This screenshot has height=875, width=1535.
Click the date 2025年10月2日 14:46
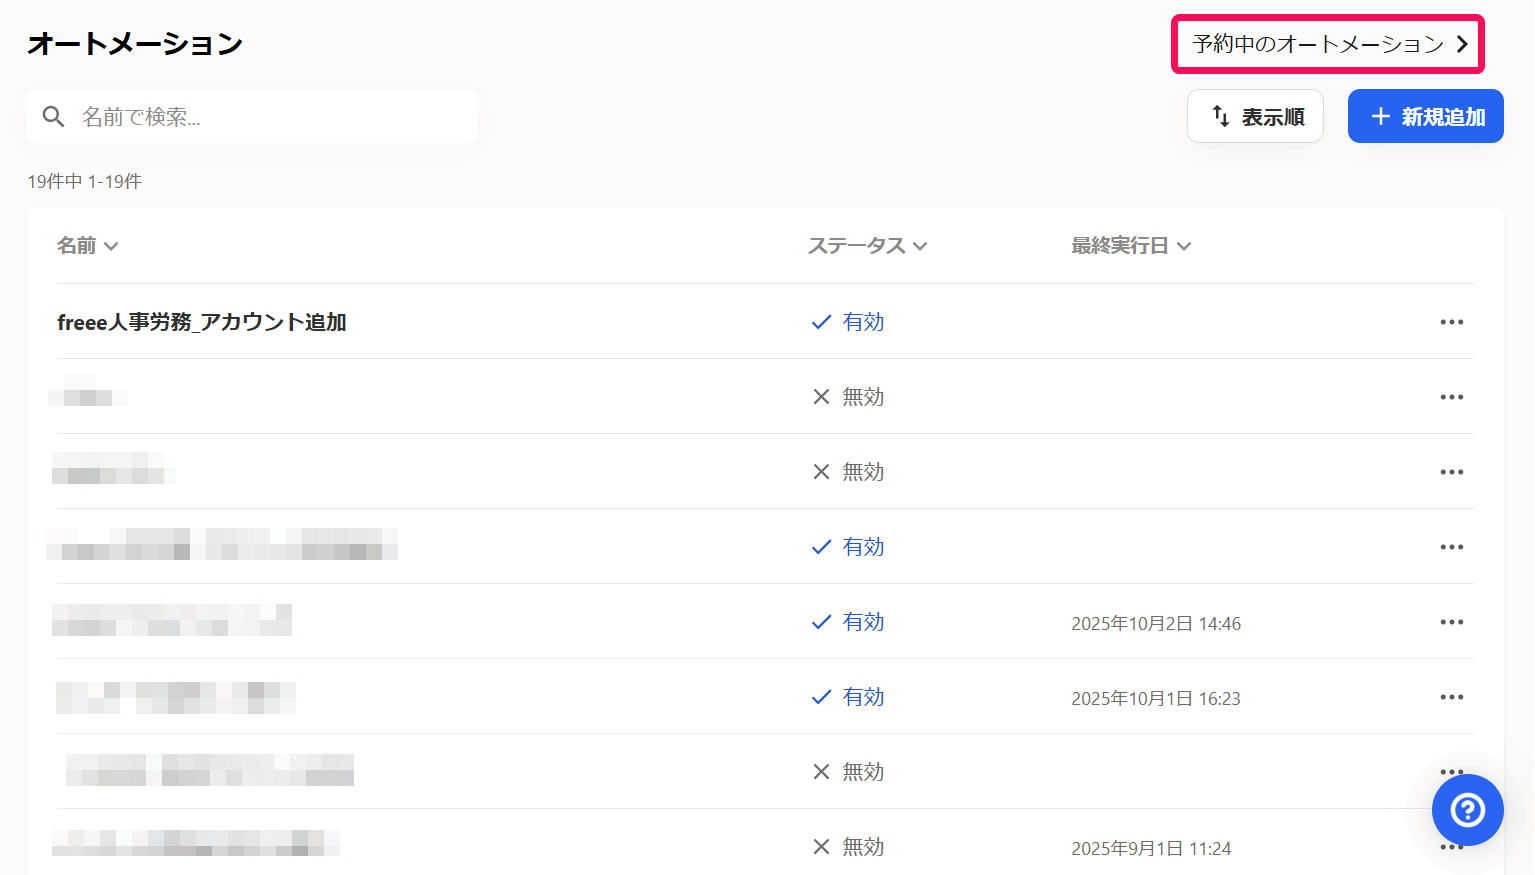(1156, 623)
